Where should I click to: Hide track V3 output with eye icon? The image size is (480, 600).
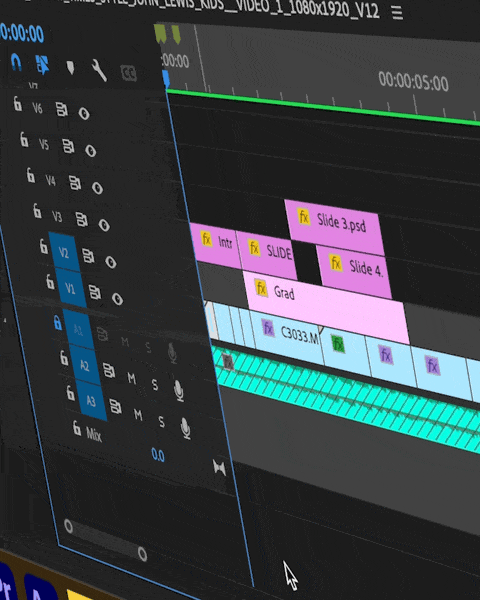(104, 225)
